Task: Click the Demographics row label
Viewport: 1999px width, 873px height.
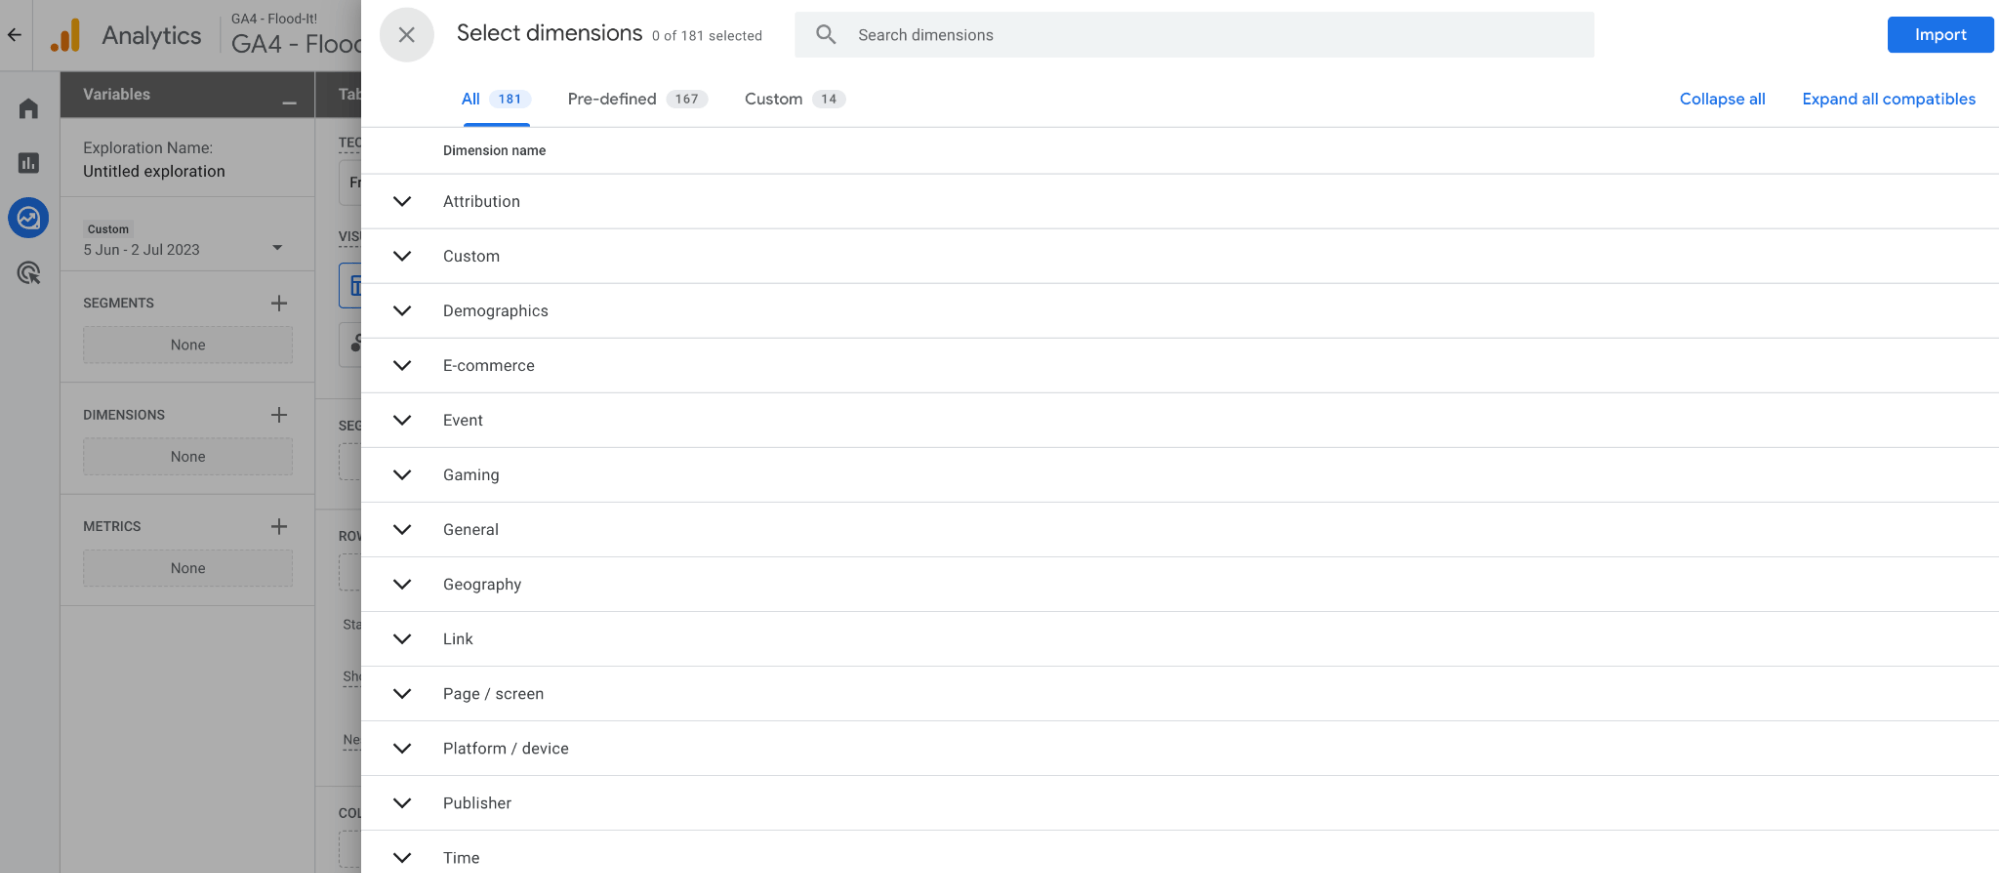Action: pyautogui.click(x=495, y=311)
